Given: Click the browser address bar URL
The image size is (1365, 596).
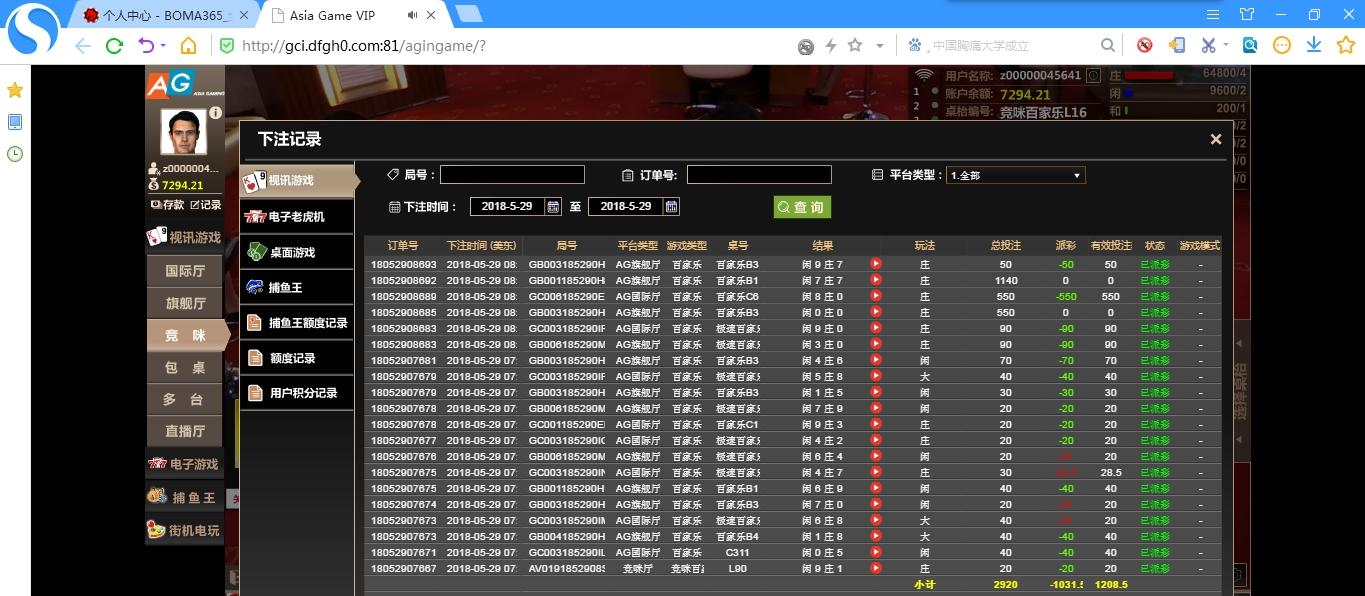Looking at the screenshot, I should [x=364, y=46].
